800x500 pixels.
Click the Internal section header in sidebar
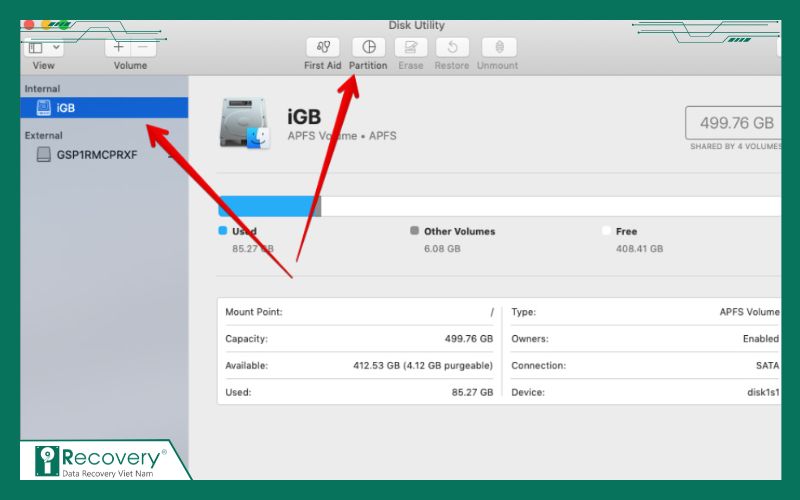(x=43, y=89)
